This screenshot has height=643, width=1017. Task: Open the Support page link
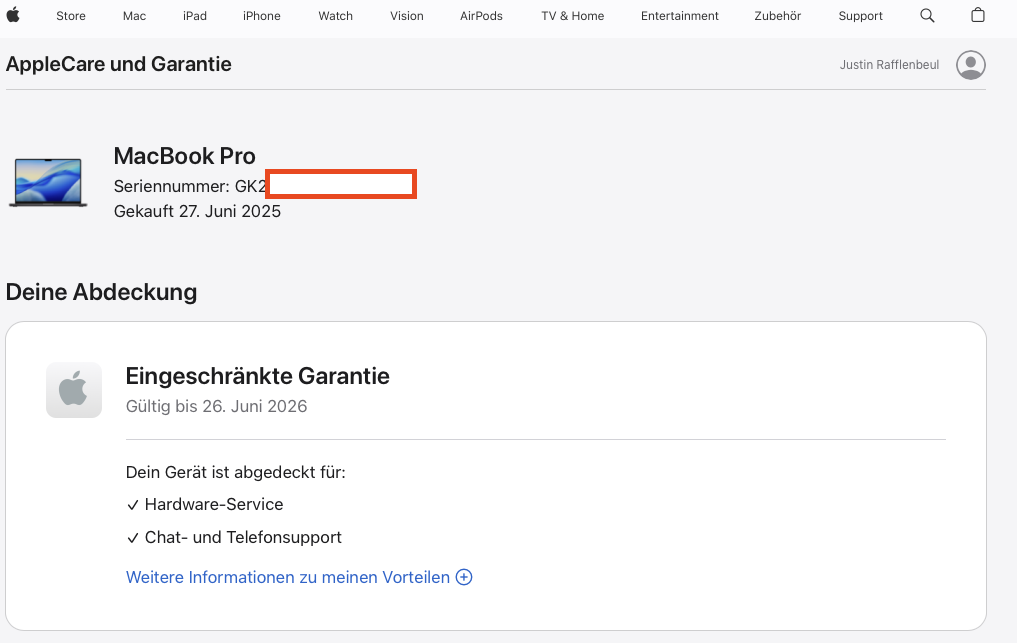tap(861, 16)
